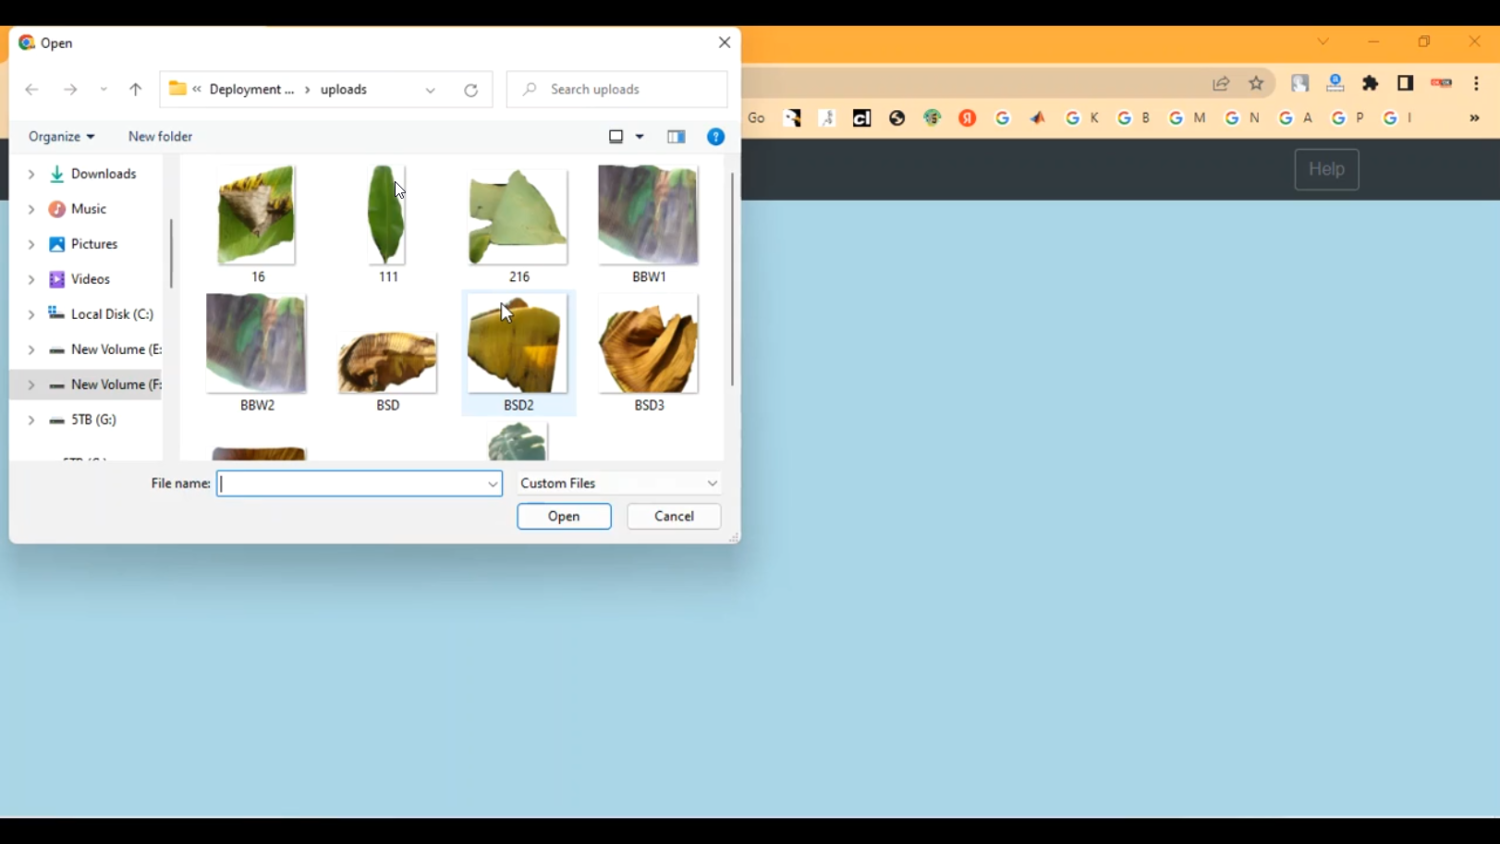The height and width of the screenshot is (844, 1500).
Task: Expand the Downloads tree node
Action: [31, 174]
